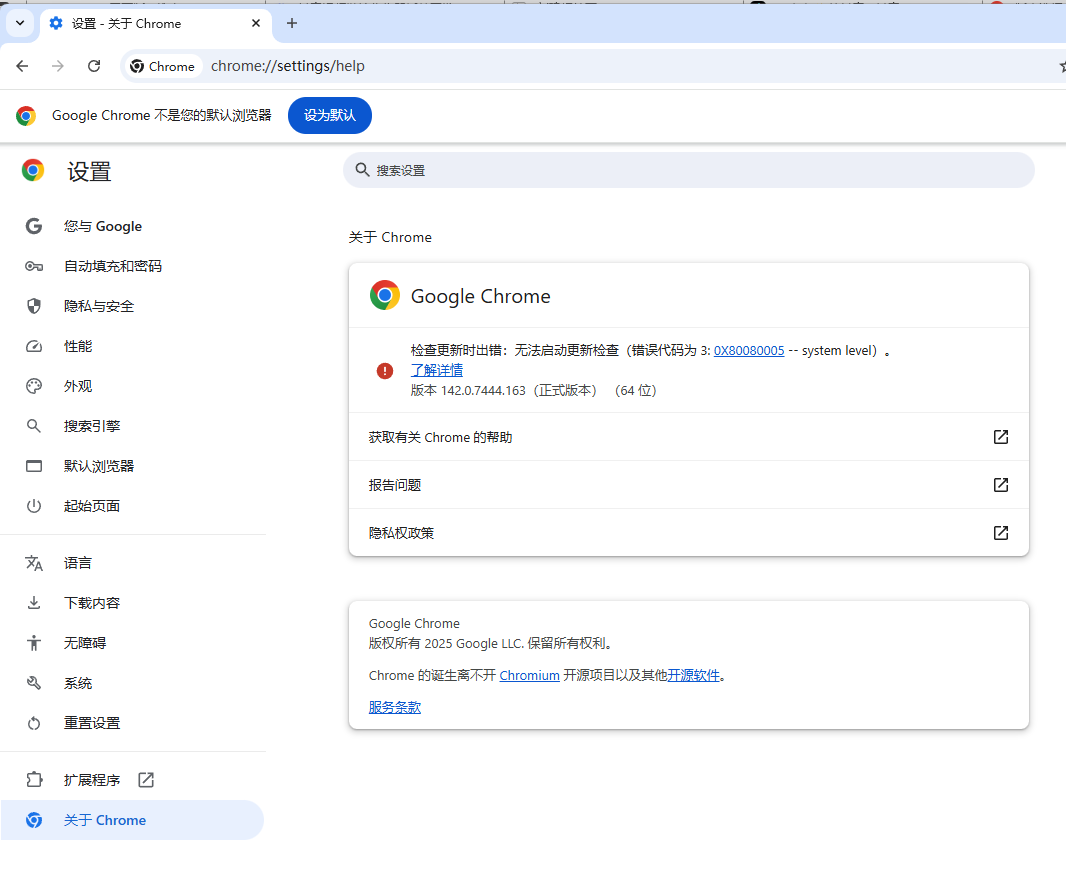Open 默认浏览器 settings section

click(133, 466)
